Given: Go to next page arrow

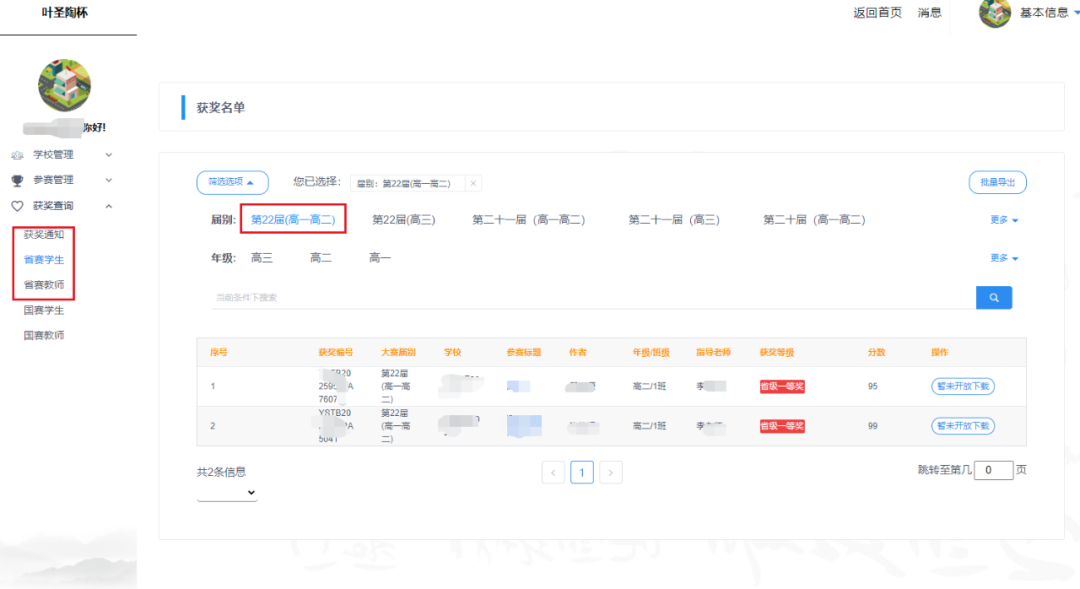Looking at the screenshot, I should [610, 472].
